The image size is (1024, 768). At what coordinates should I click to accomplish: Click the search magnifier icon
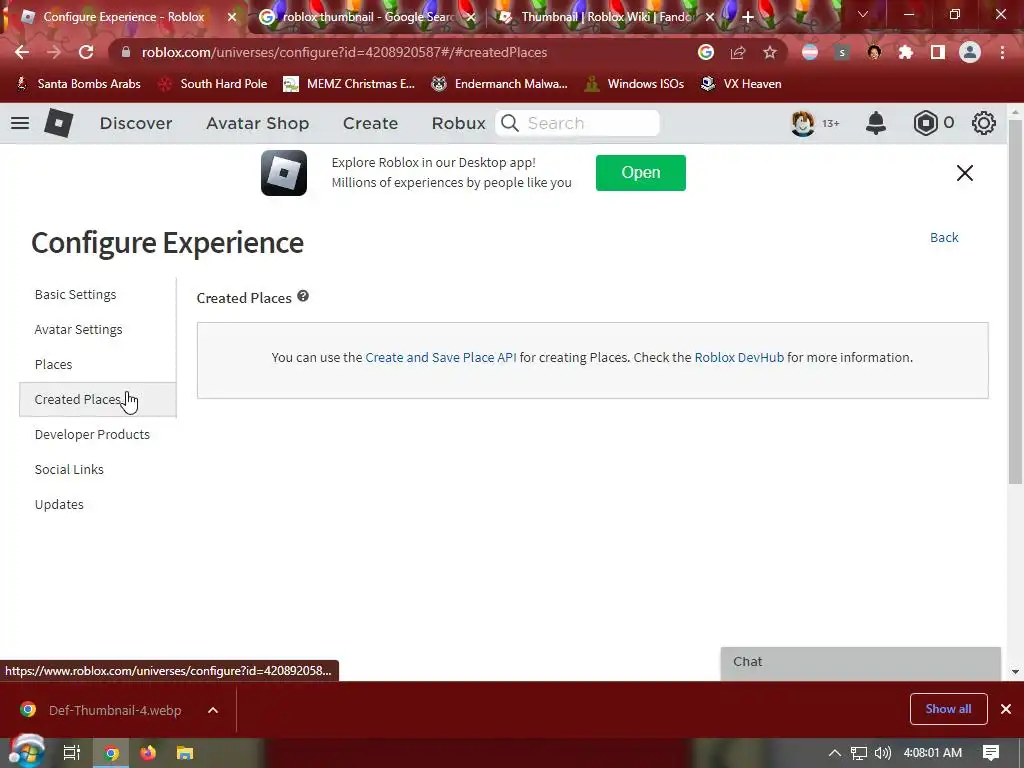click(510, 123)
